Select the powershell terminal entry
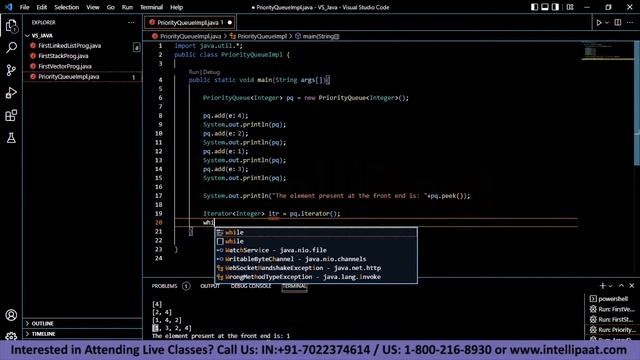Screen dimensions: 640x360 (x=612, y=299)
